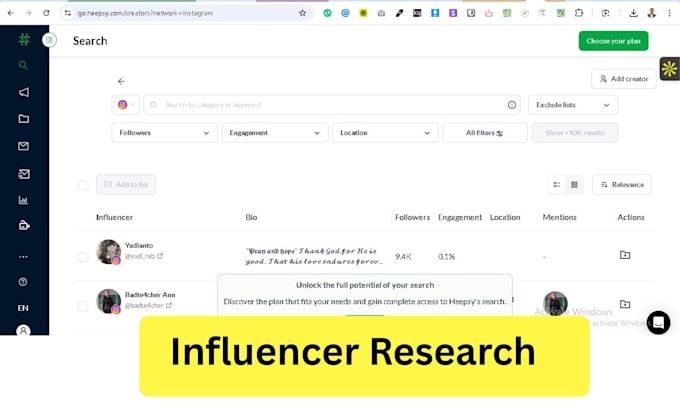The width and height of the screenshot is (680, 409).
Task: Switch to grid view icon
Action: [574, 185]
